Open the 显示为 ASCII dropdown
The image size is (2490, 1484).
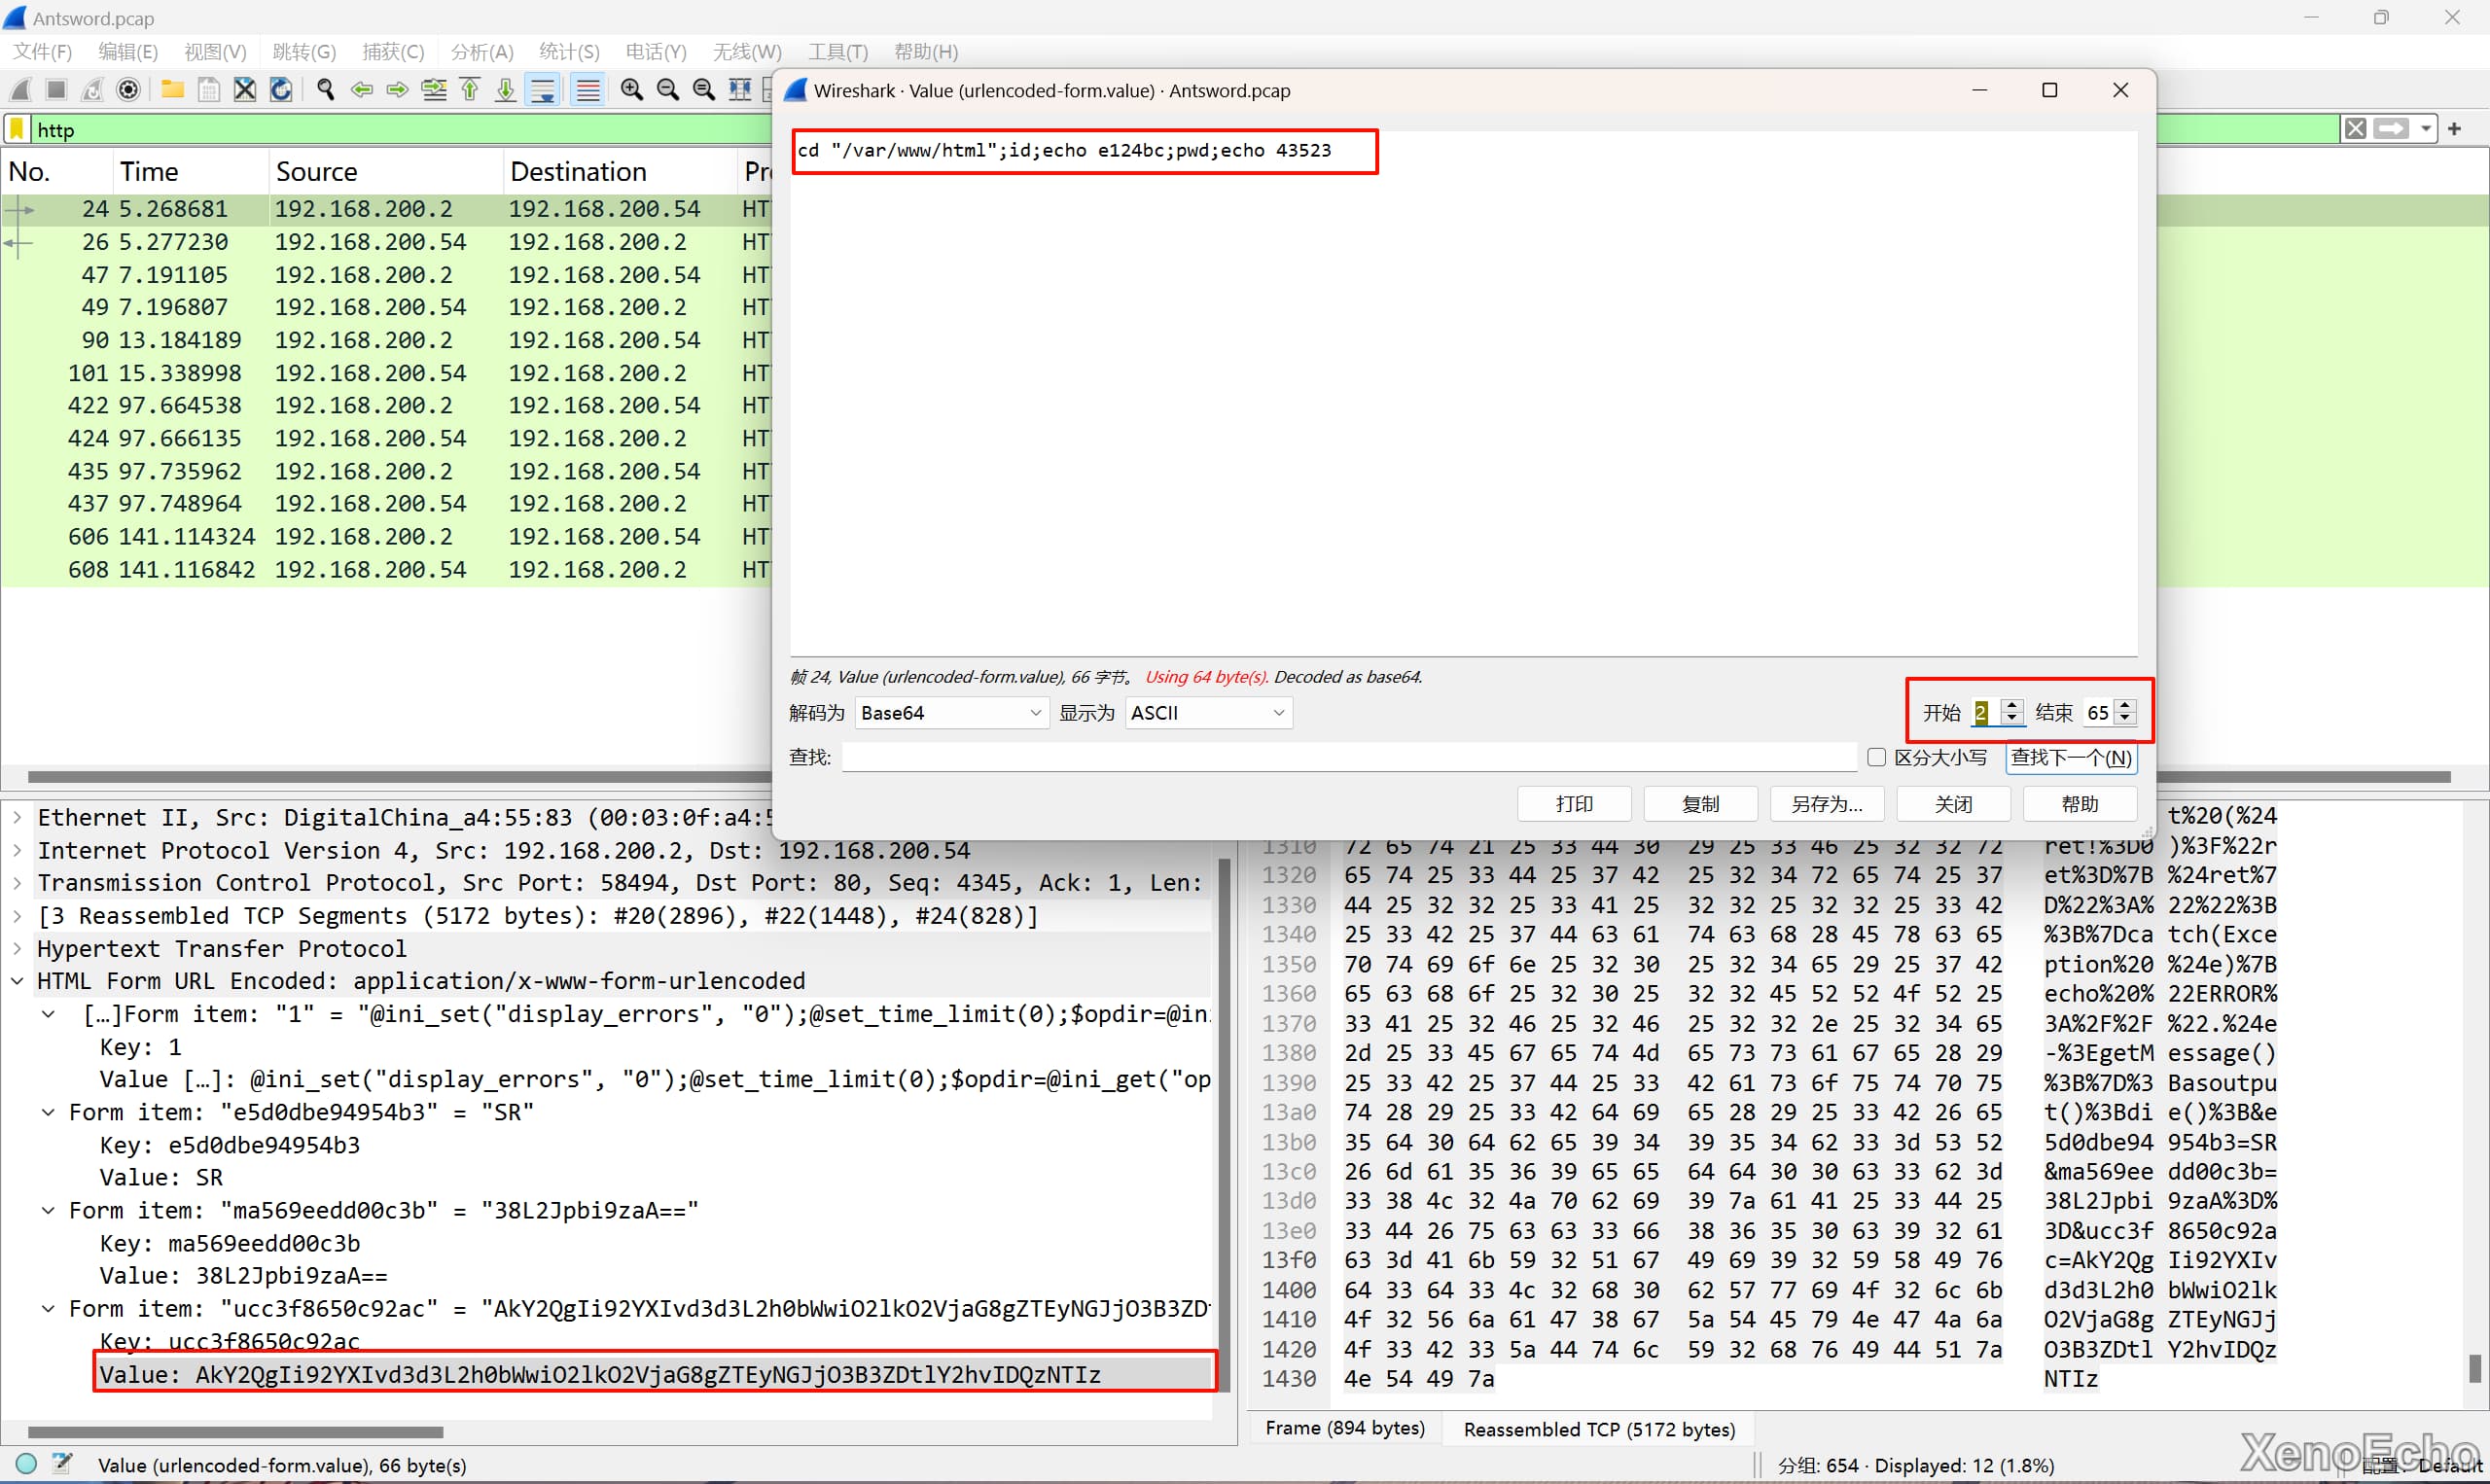point(1207,713)
